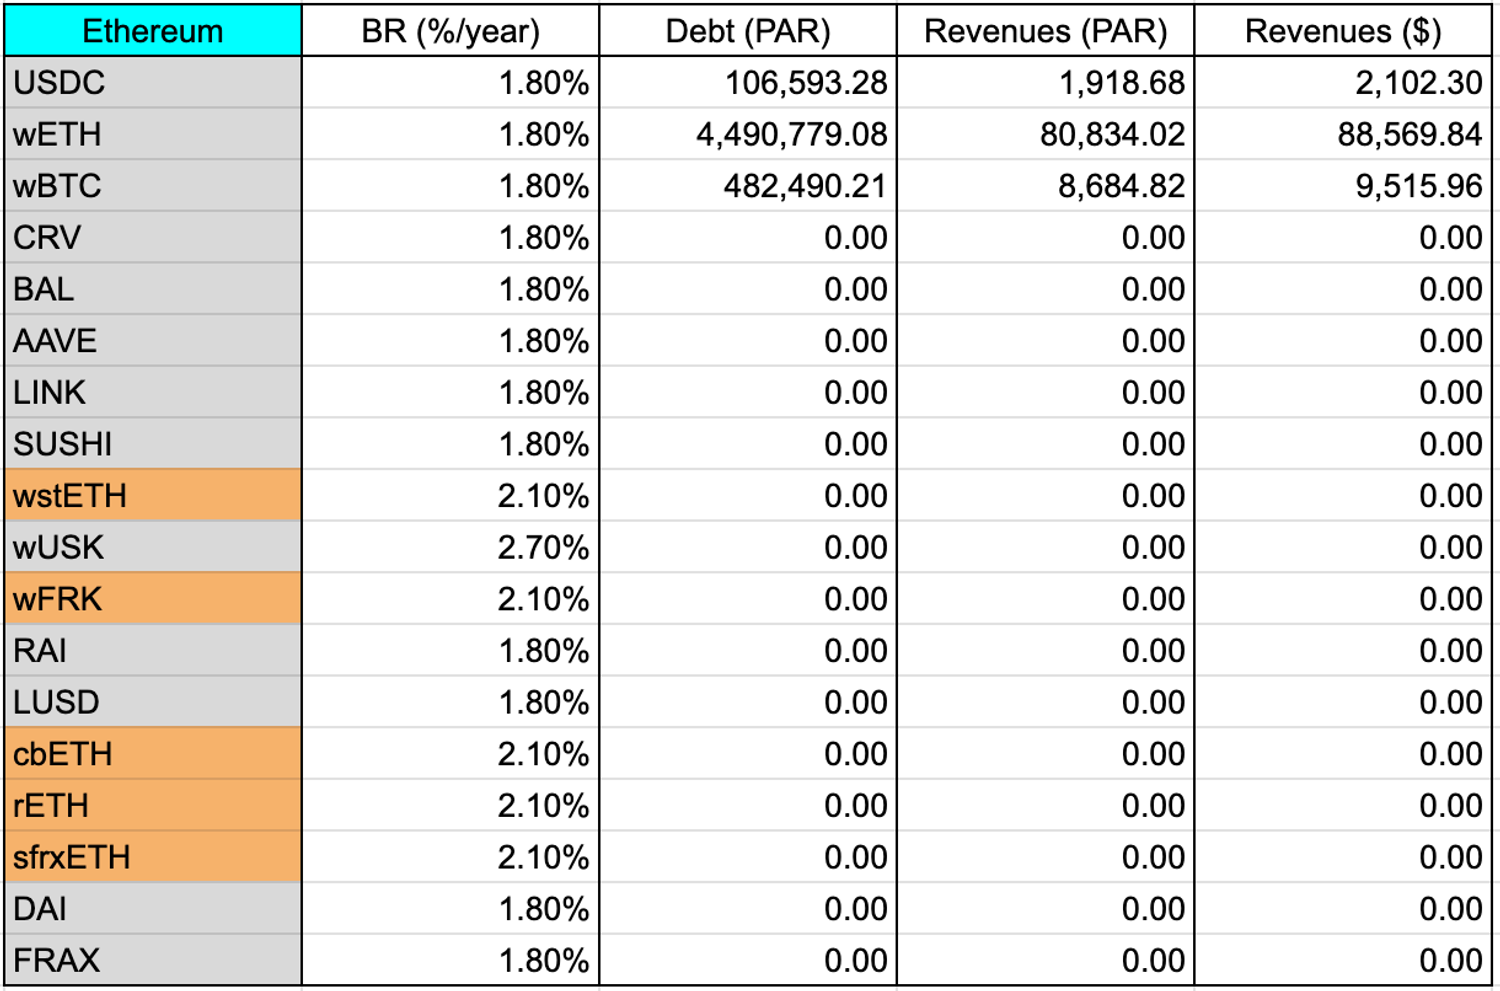Select dollar revenue 9,515.96 cell

(x=1343, y=185)
